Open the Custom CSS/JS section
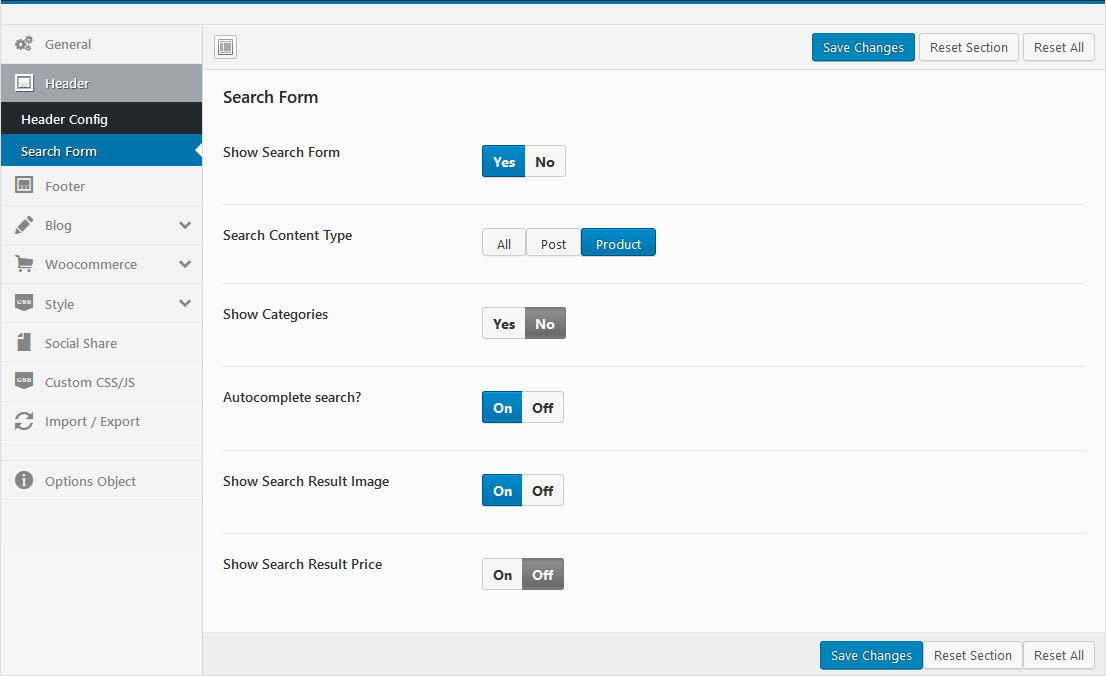The image size is (1106, 676). click(90, 382)
